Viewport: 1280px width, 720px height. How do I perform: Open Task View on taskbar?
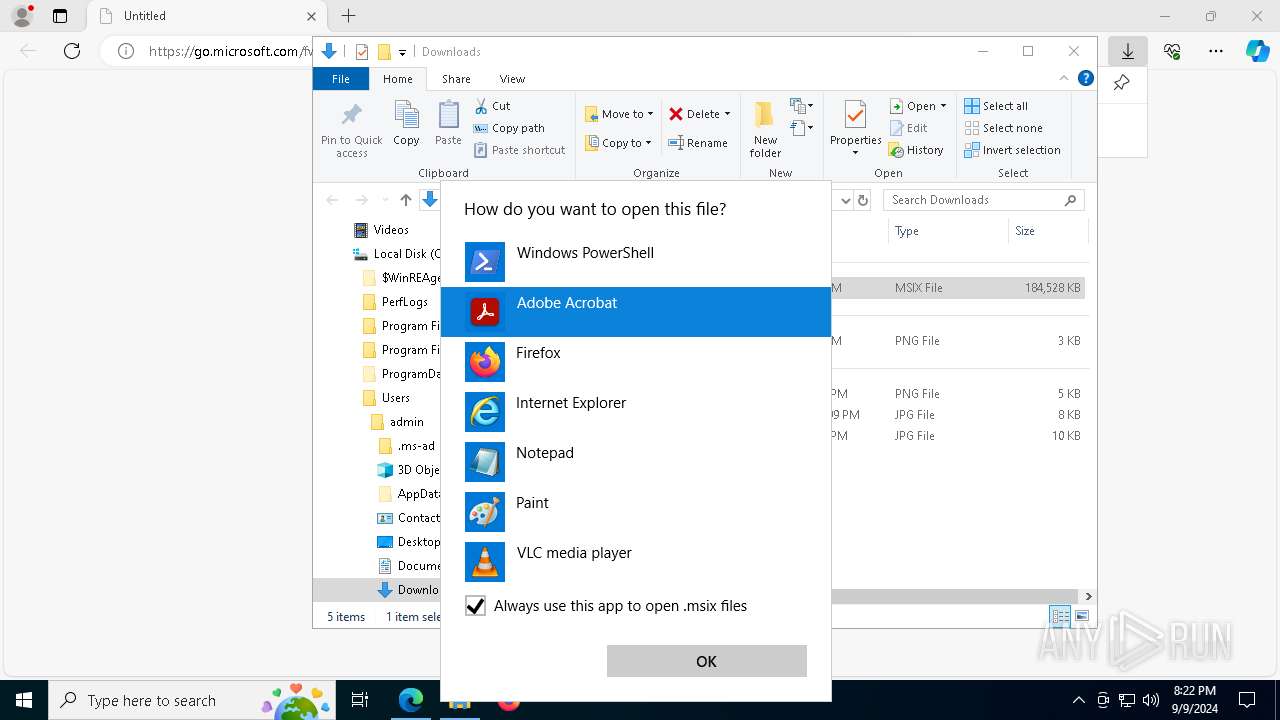coord(360,700)
